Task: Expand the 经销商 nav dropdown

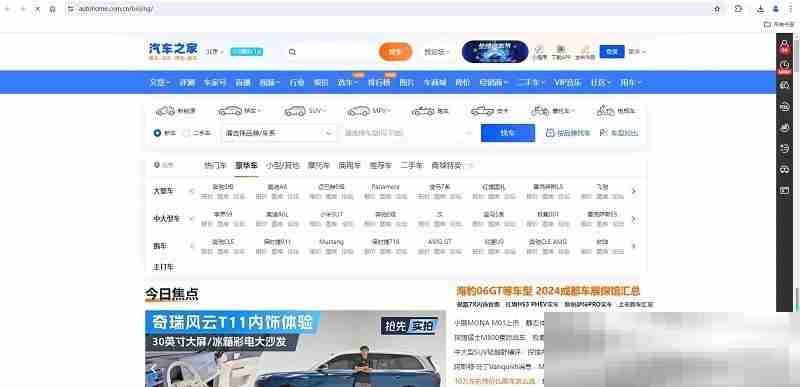Action: (493, 83)
